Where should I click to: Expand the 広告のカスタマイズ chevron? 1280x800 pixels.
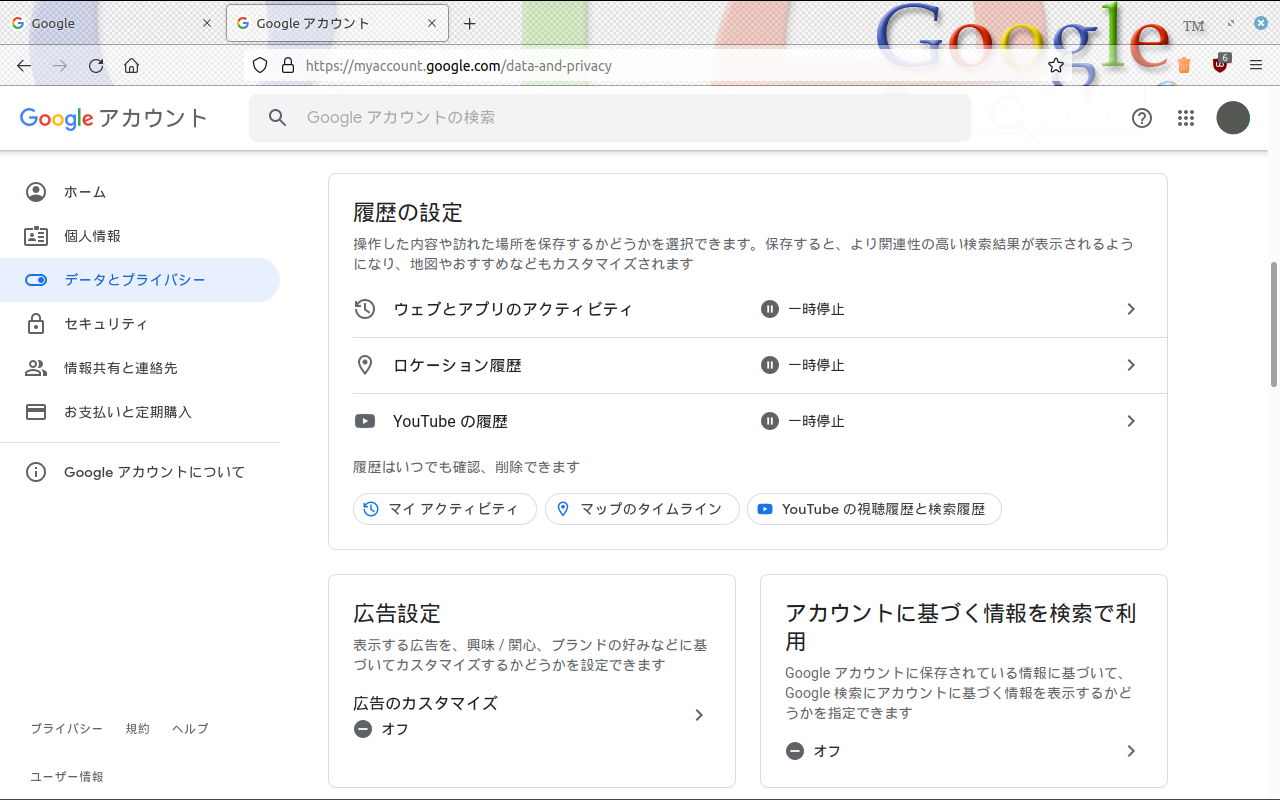pos(699,715)
